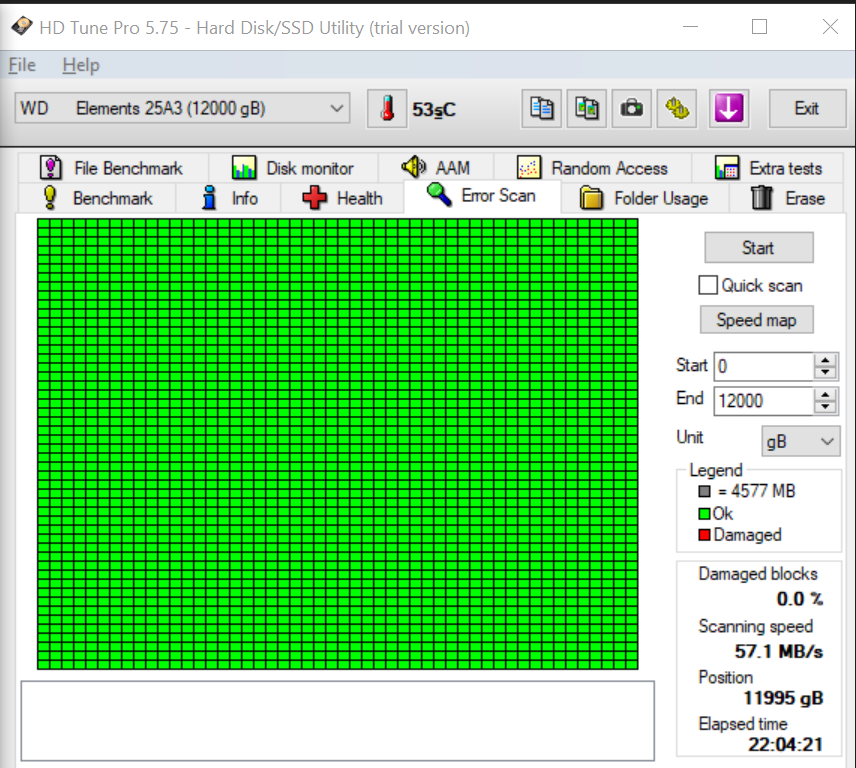Click the copy text to clipboard icon
The height and width of the screenshot is (768, 856).
pyautogui.click(x=541, y=109)
